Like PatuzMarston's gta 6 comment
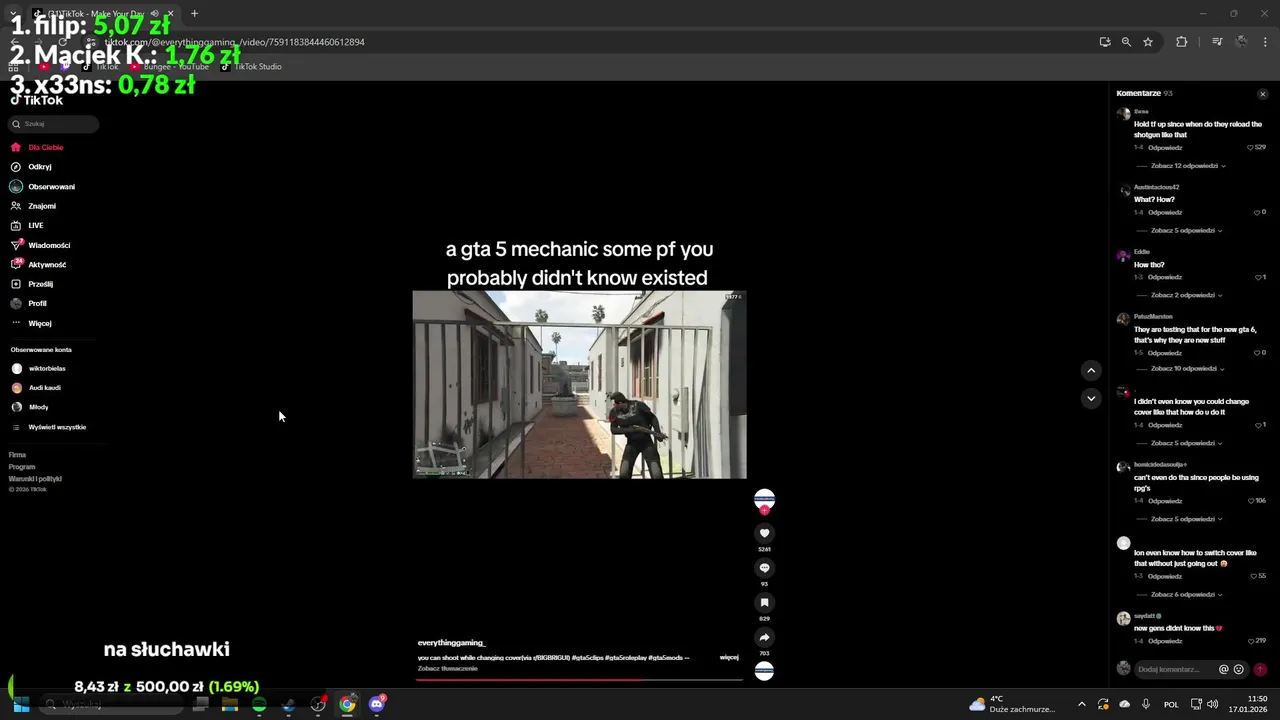Screen dimensions: 1280x720 click(1259, 352)
